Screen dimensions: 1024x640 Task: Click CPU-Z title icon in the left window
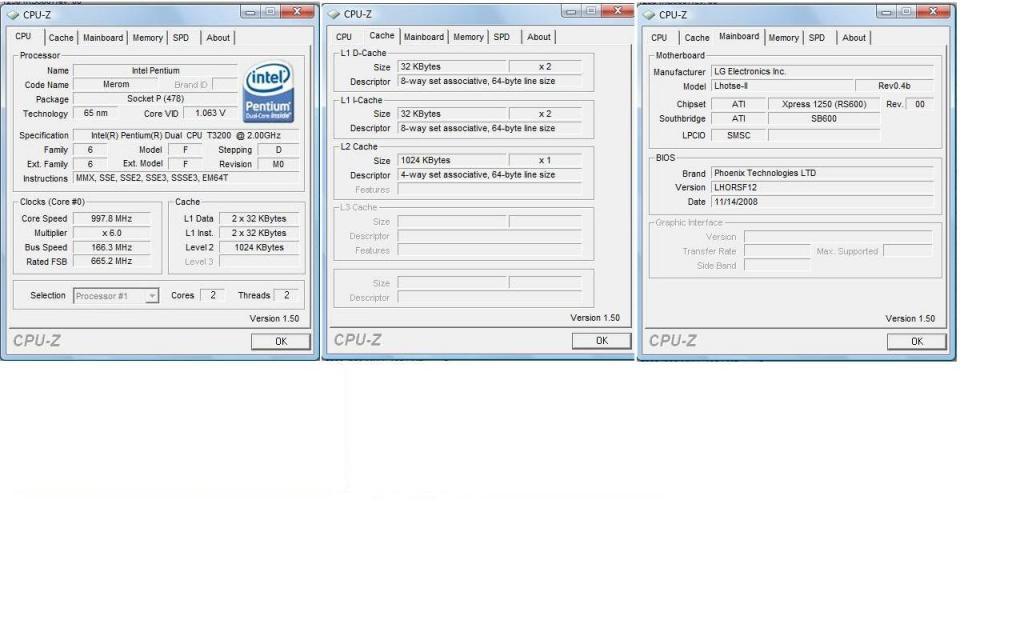[x=12, y=14]
